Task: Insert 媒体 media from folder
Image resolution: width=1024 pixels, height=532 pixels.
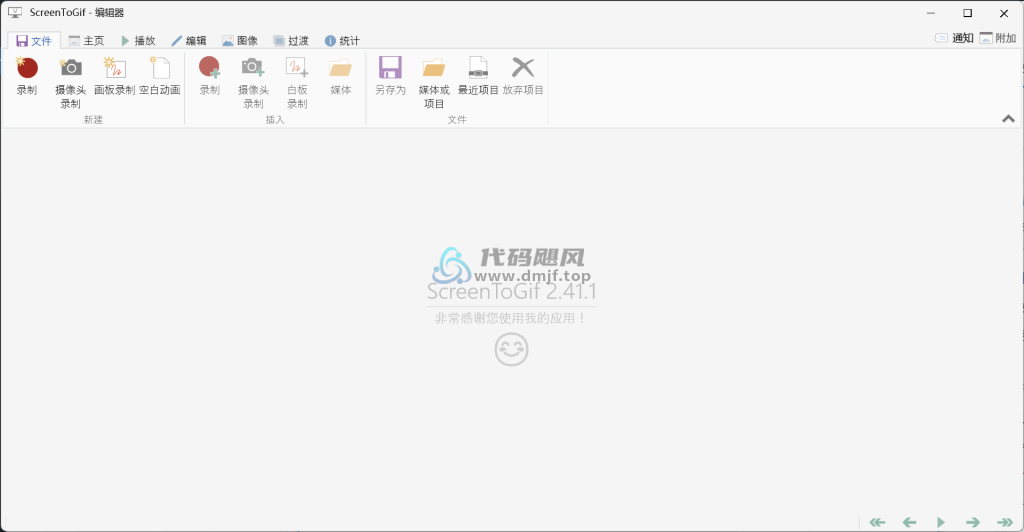Action: tap(341, 76)
